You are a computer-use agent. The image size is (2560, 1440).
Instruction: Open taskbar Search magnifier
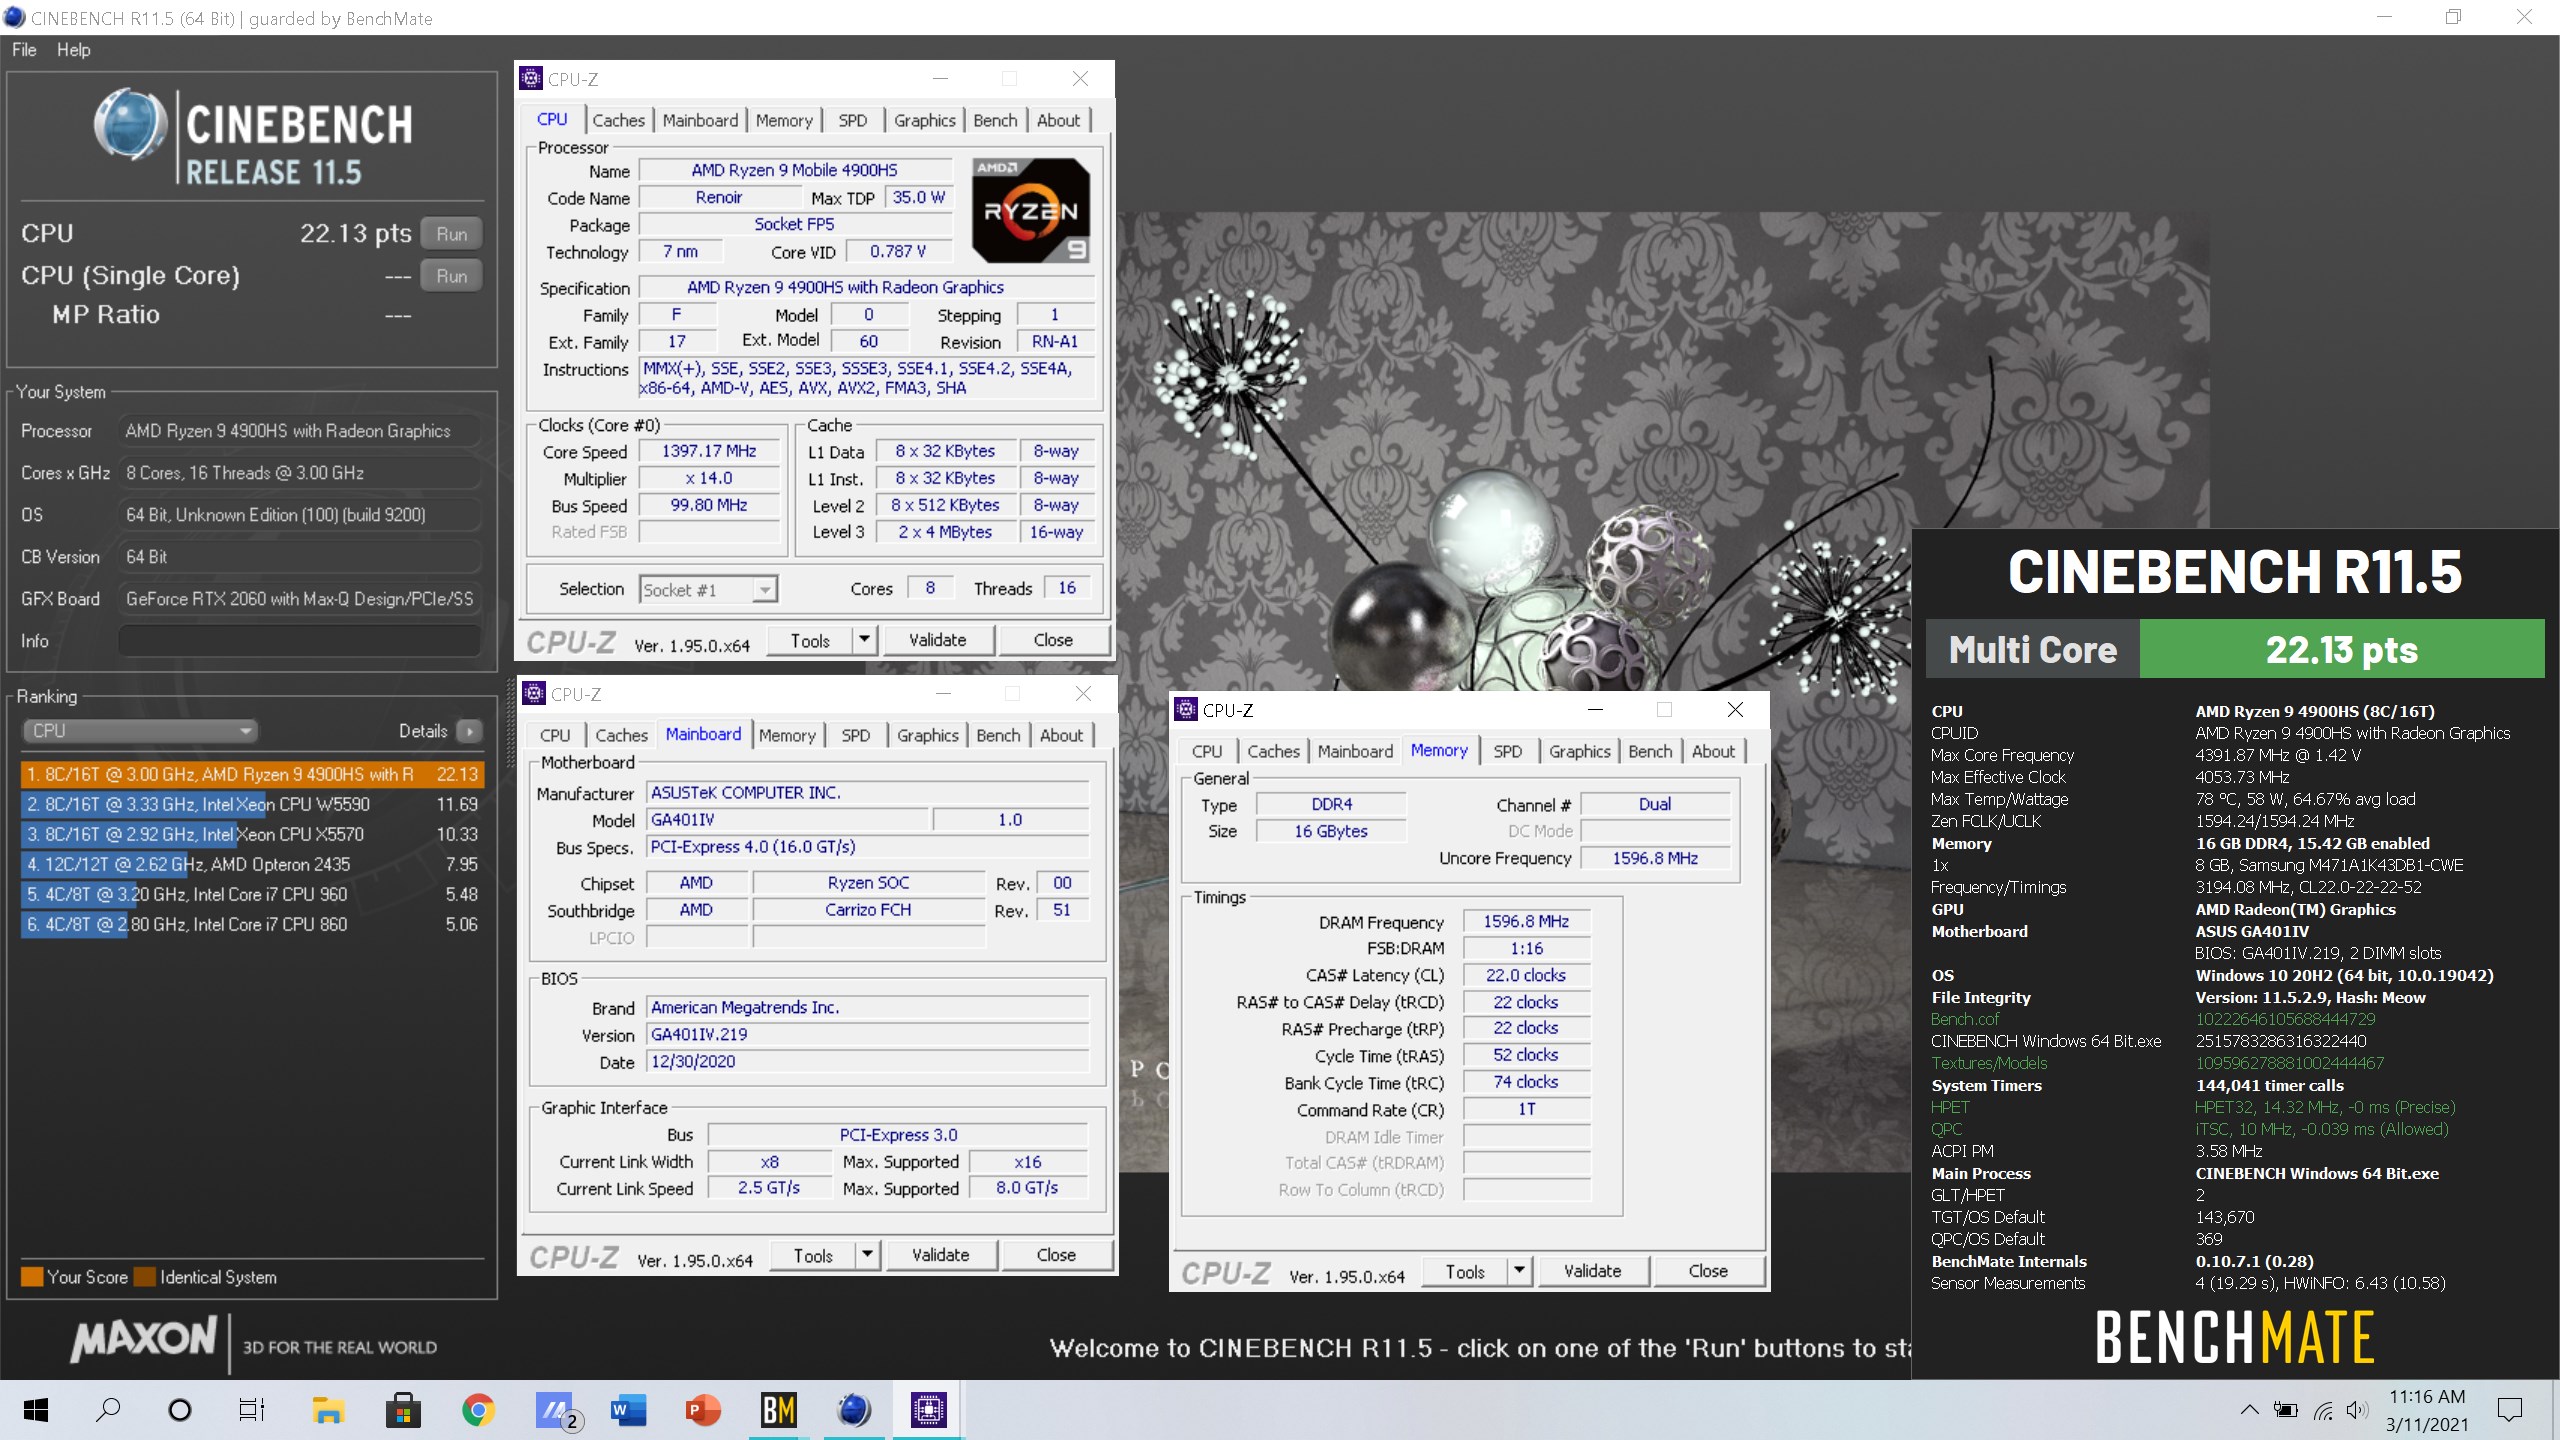[108, 1410]
